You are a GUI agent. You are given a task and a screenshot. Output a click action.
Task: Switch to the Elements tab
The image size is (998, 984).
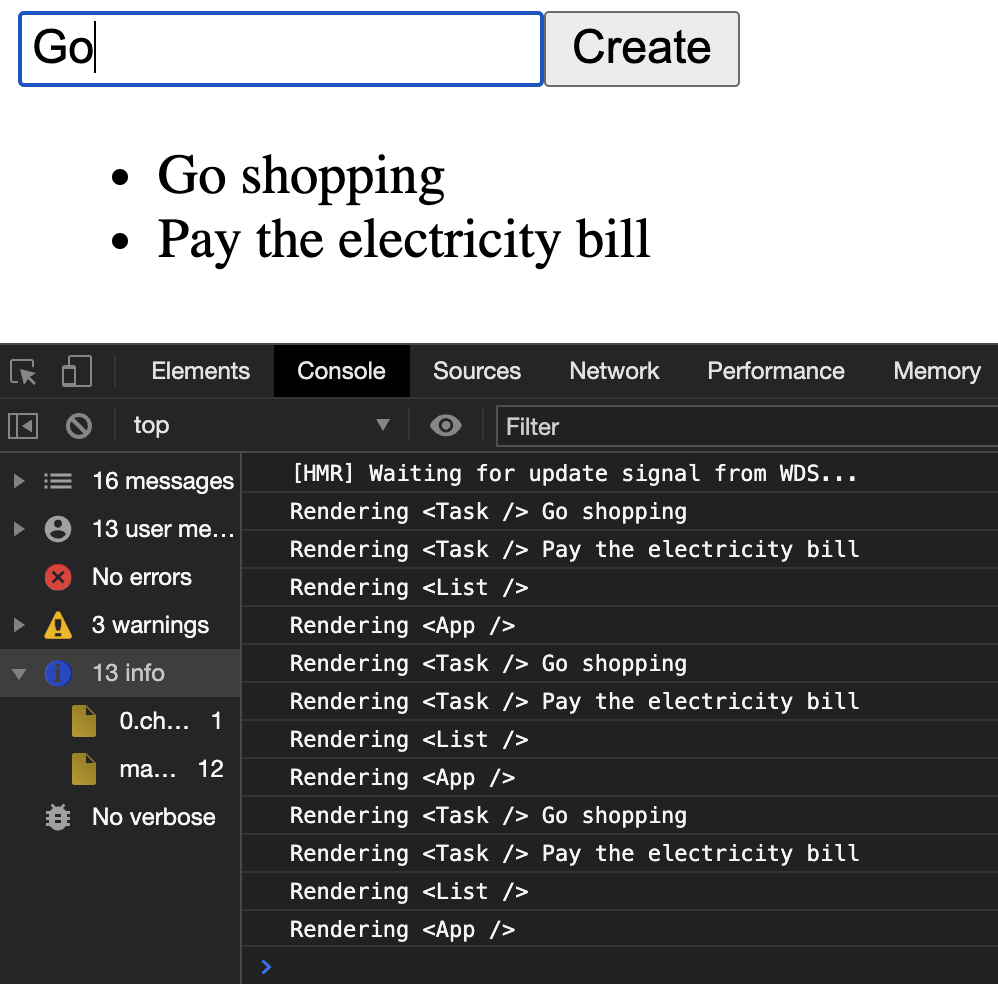tap(200, 371)
